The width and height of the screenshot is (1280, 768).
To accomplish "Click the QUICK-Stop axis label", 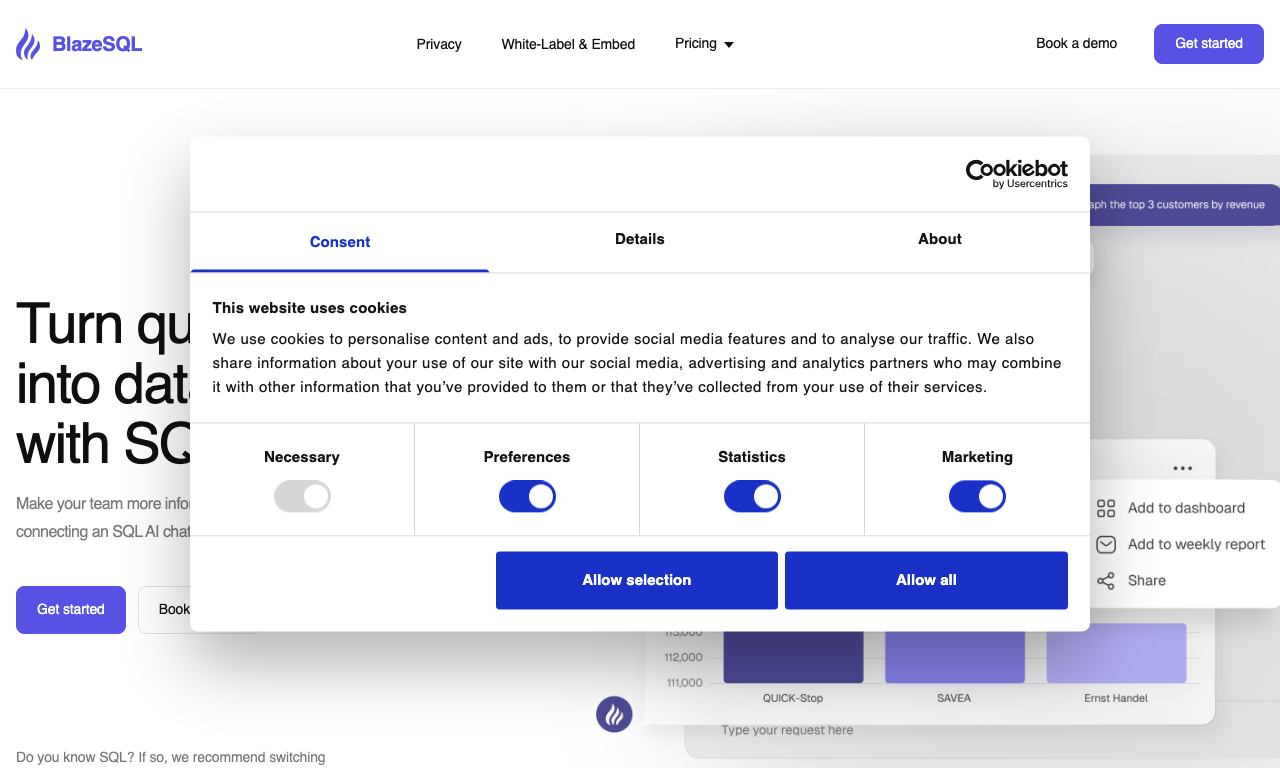I will [793, 698].
